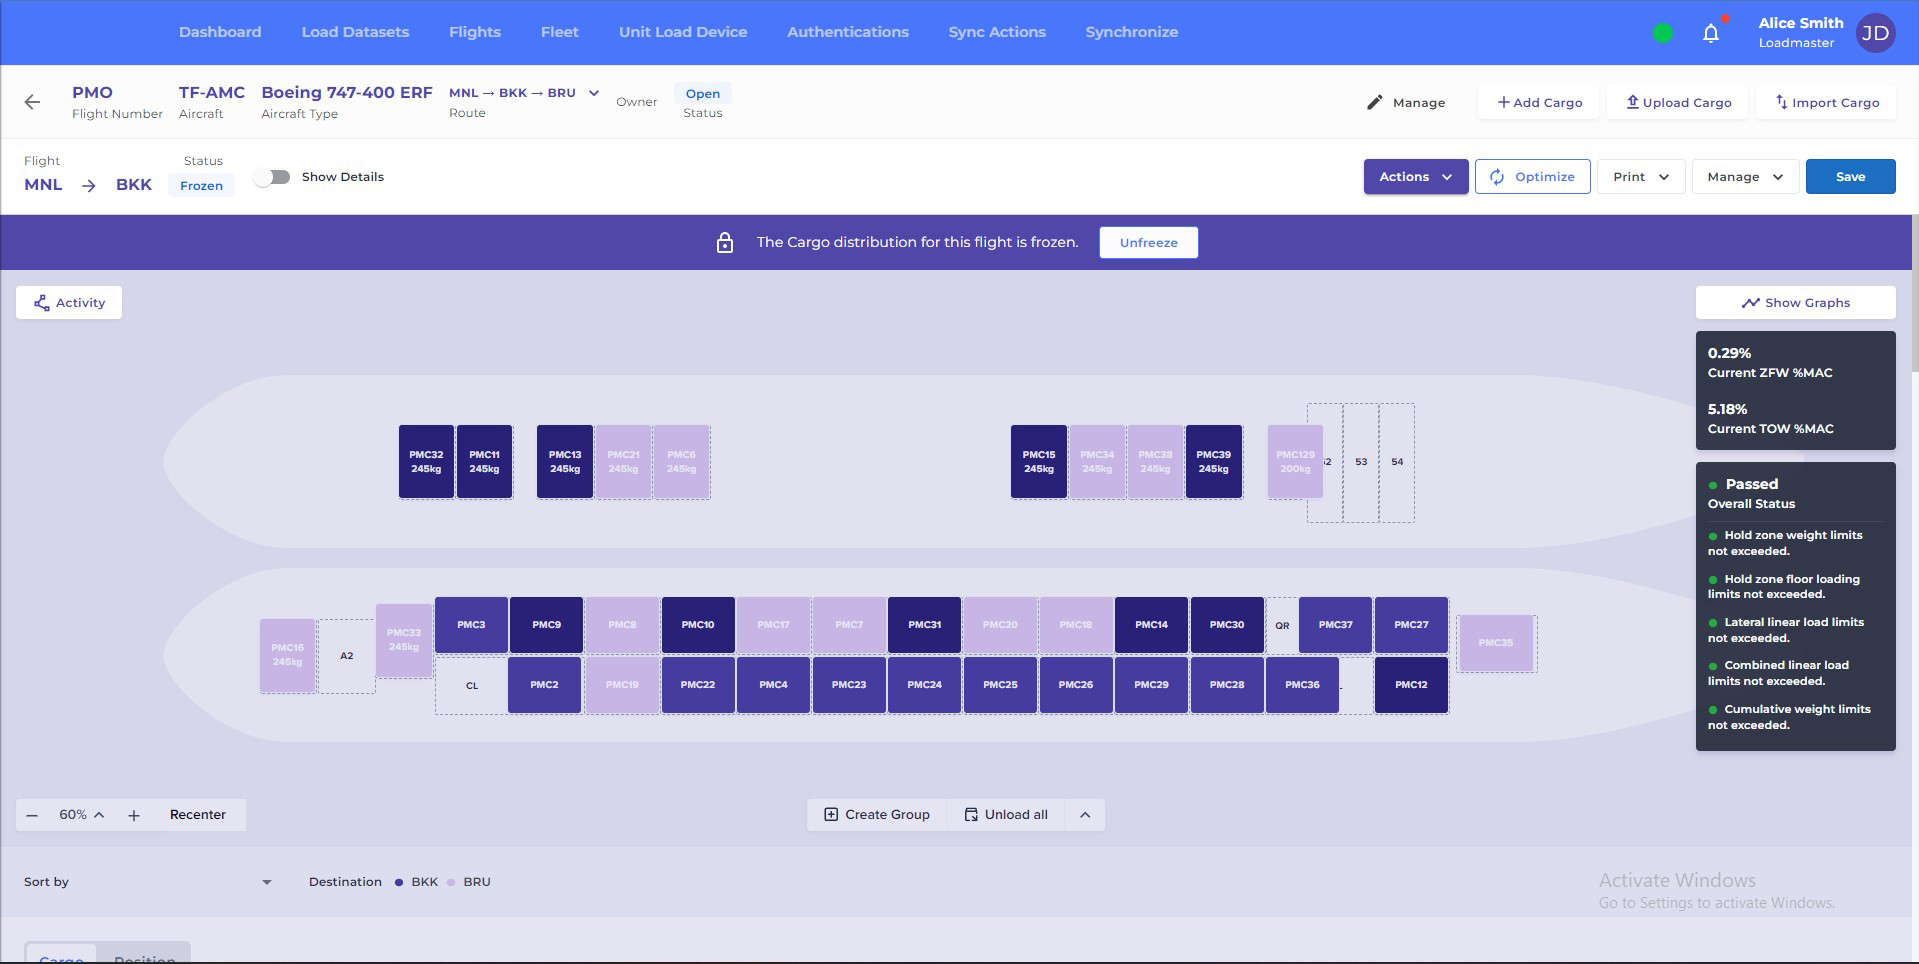Viewport: 1919px width, 964px height.
Task: Toggle Show Details switch
Action: click(272, 177)
